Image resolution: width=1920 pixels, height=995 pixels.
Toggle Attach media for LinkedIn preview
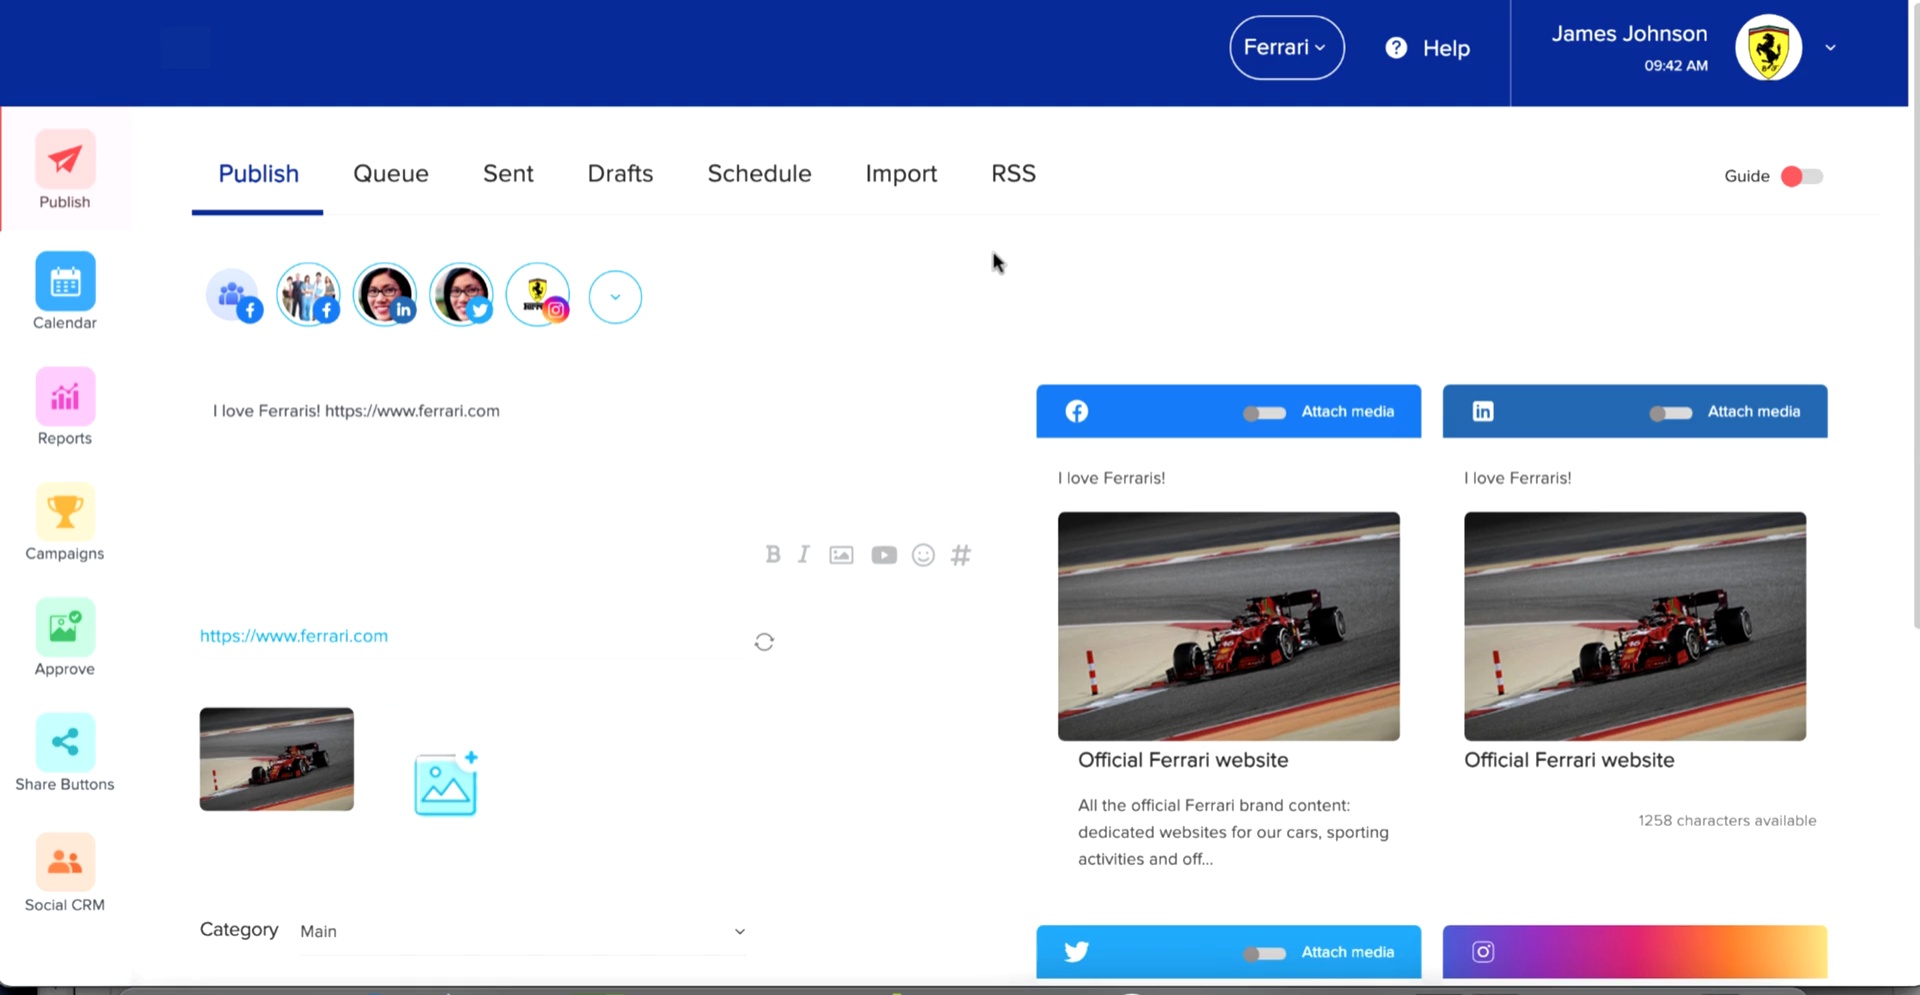[1670, 412]
